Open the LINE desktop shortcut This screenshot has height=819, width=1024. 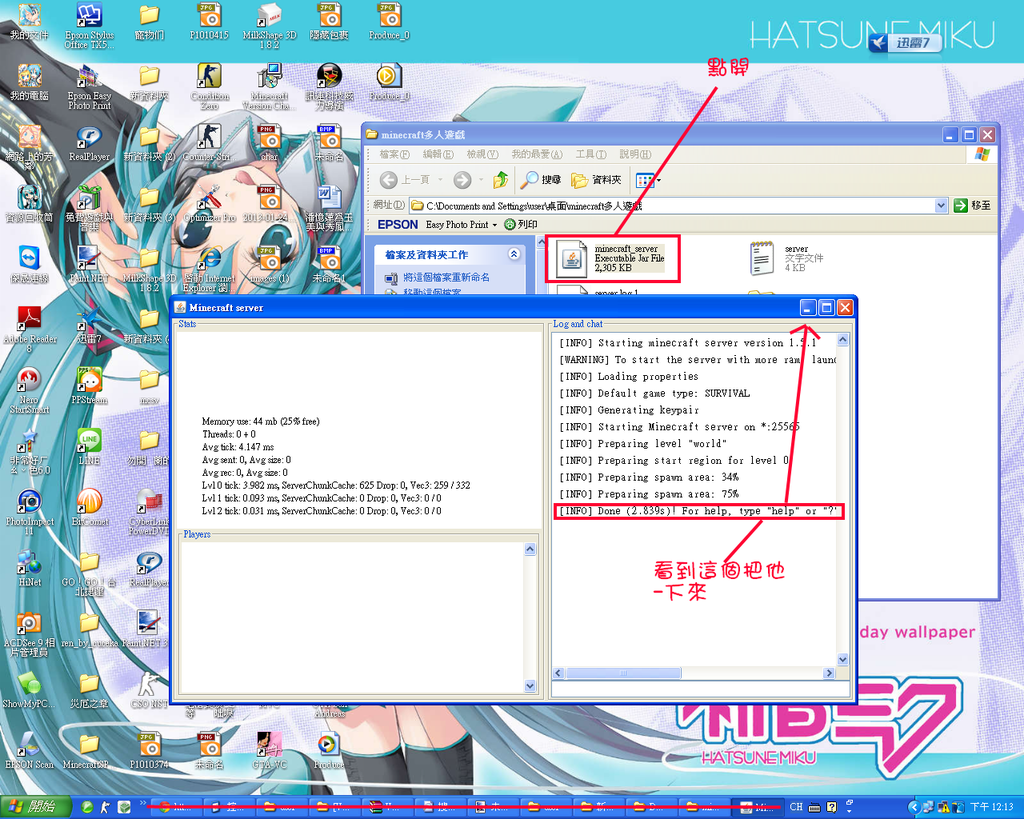[89, 446]
